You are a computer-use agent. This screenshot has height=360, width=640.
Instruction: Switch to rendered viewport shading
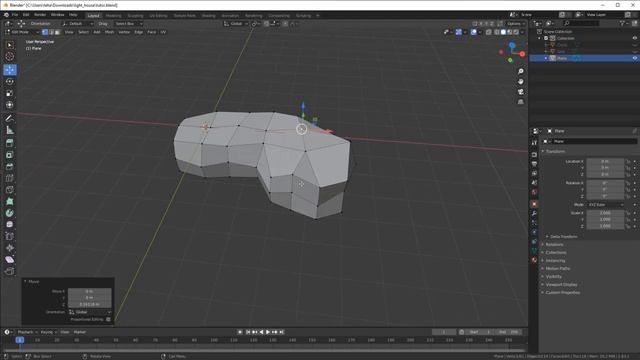516,32
